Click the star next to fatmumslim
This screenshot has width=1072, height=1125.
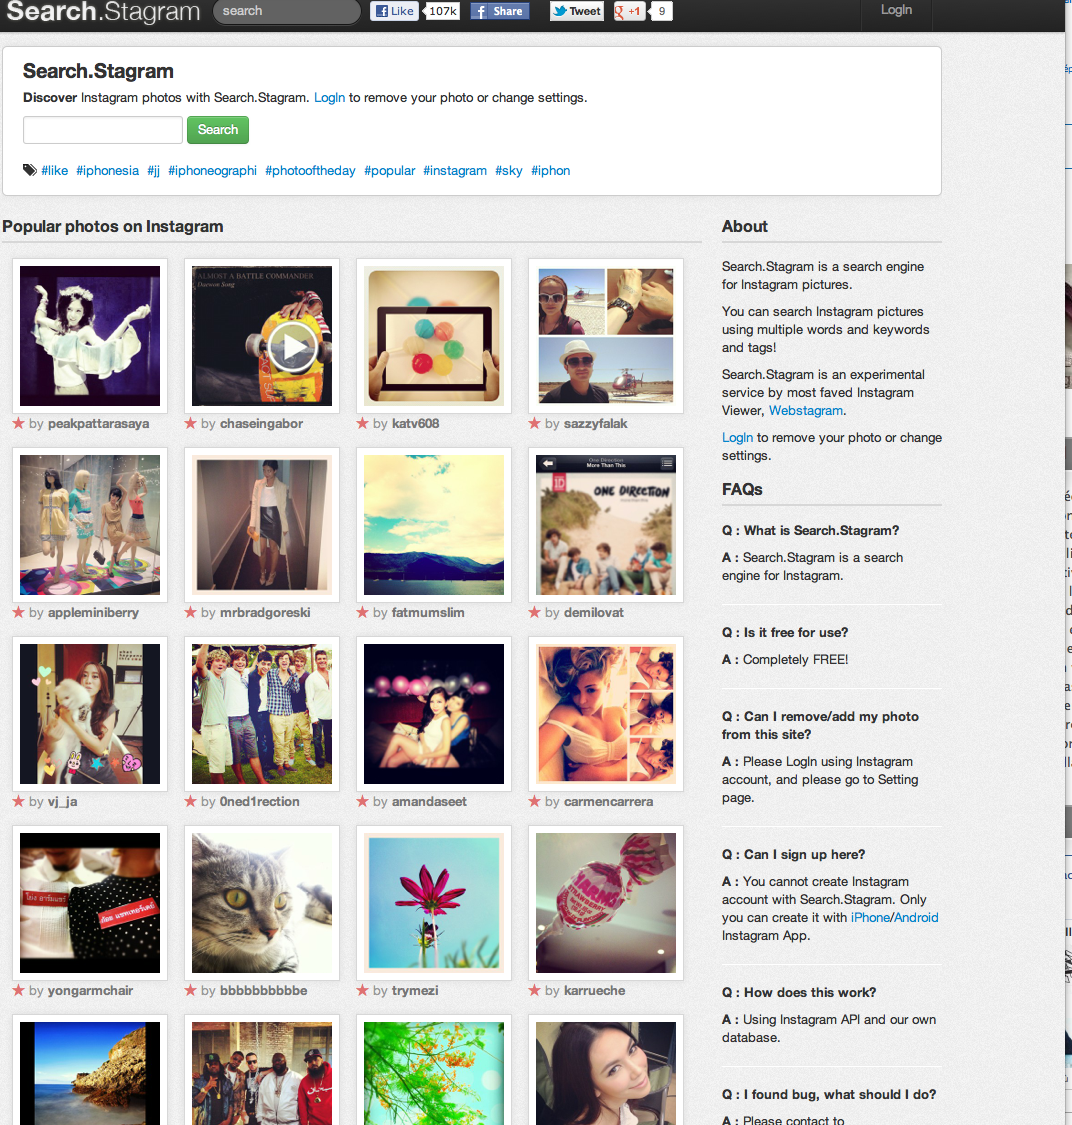tap(362, 612)
